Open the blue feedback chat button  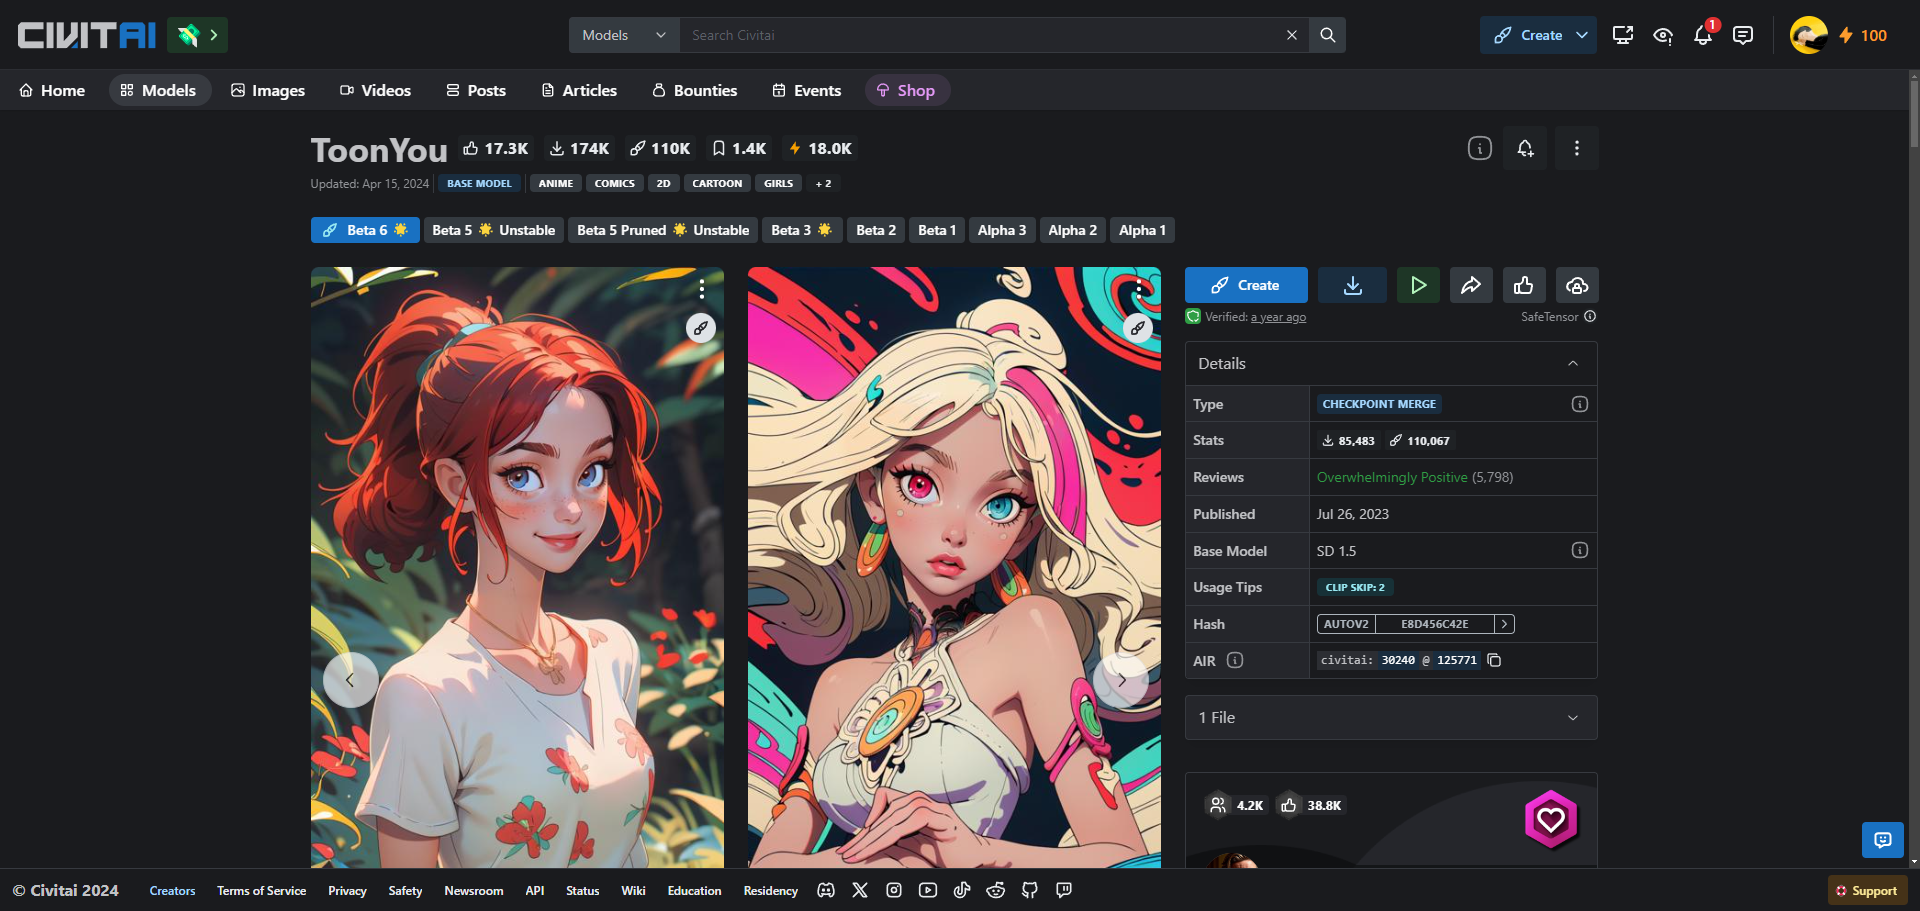pos(1883,840)
